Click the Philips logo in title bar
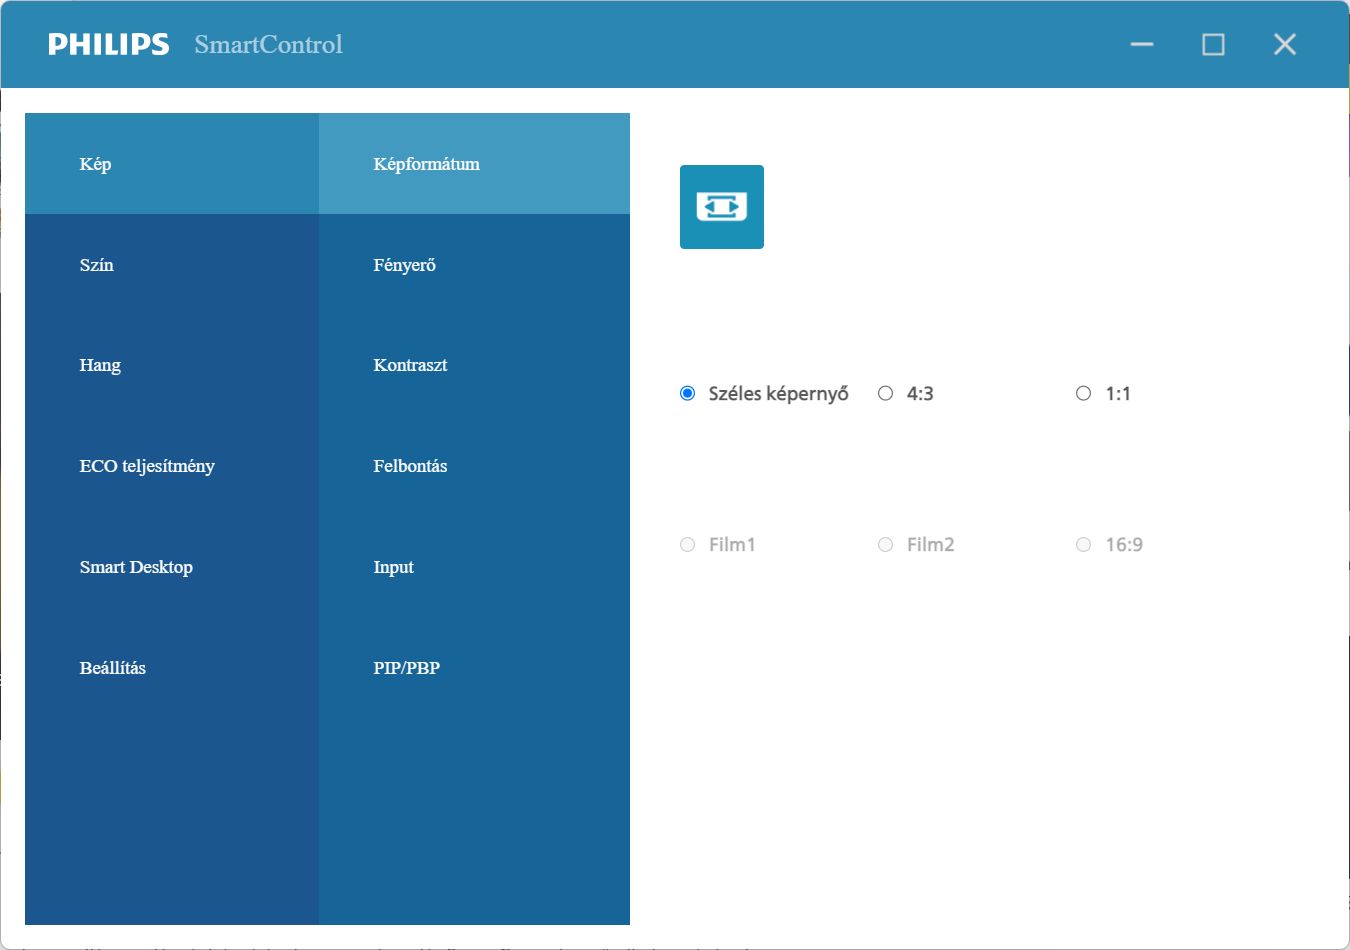This screenshot has height=950, width=1350. pyautogui.click(x=109, y=44)
